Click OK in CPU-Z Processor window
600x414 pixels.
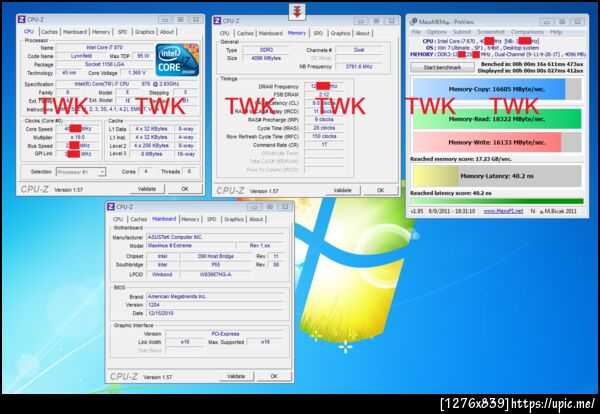[185, 189]
